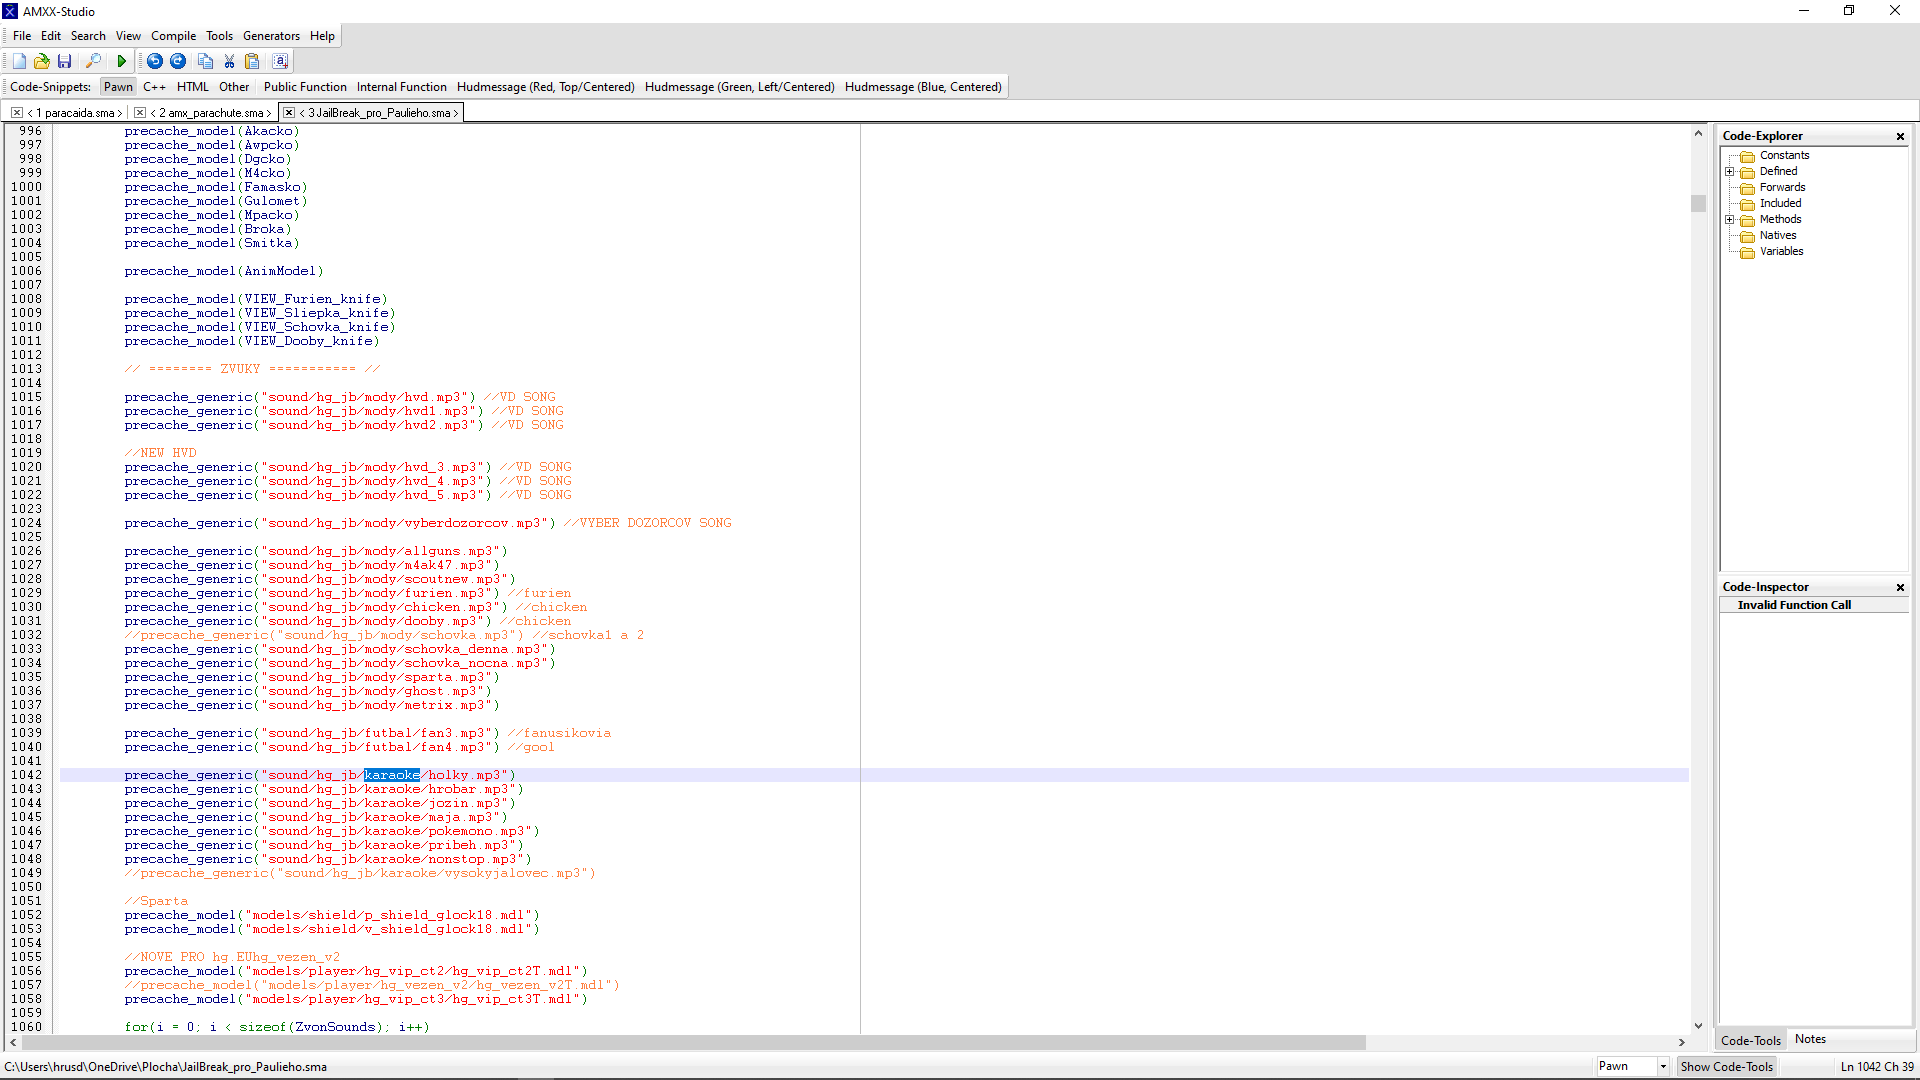Open the Compile menu
The height and width of the screenshot is (1080, 1920).
click(x=173, y=36)
